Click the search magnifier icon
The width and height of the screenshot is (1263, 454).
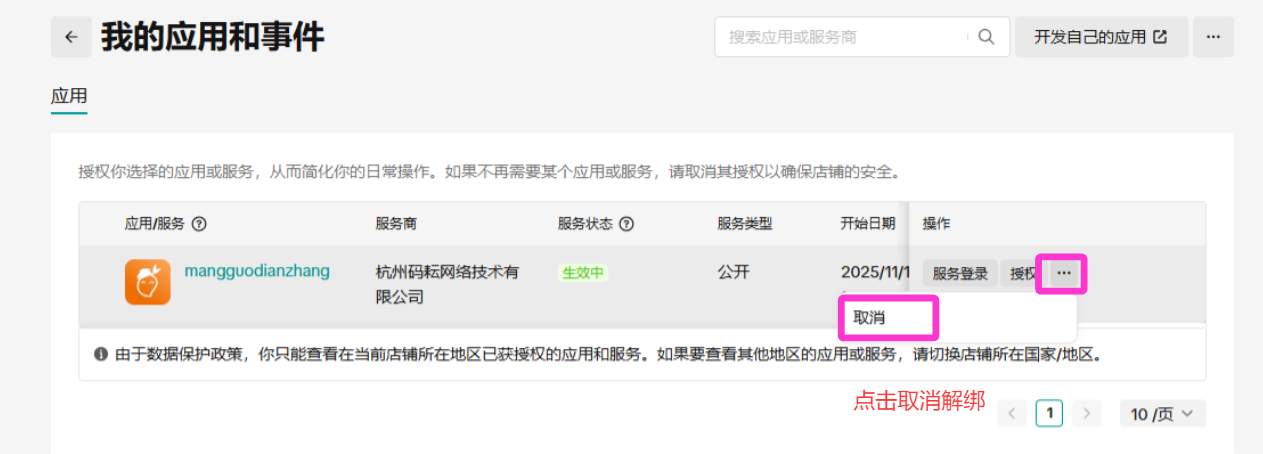coord(986,37)
